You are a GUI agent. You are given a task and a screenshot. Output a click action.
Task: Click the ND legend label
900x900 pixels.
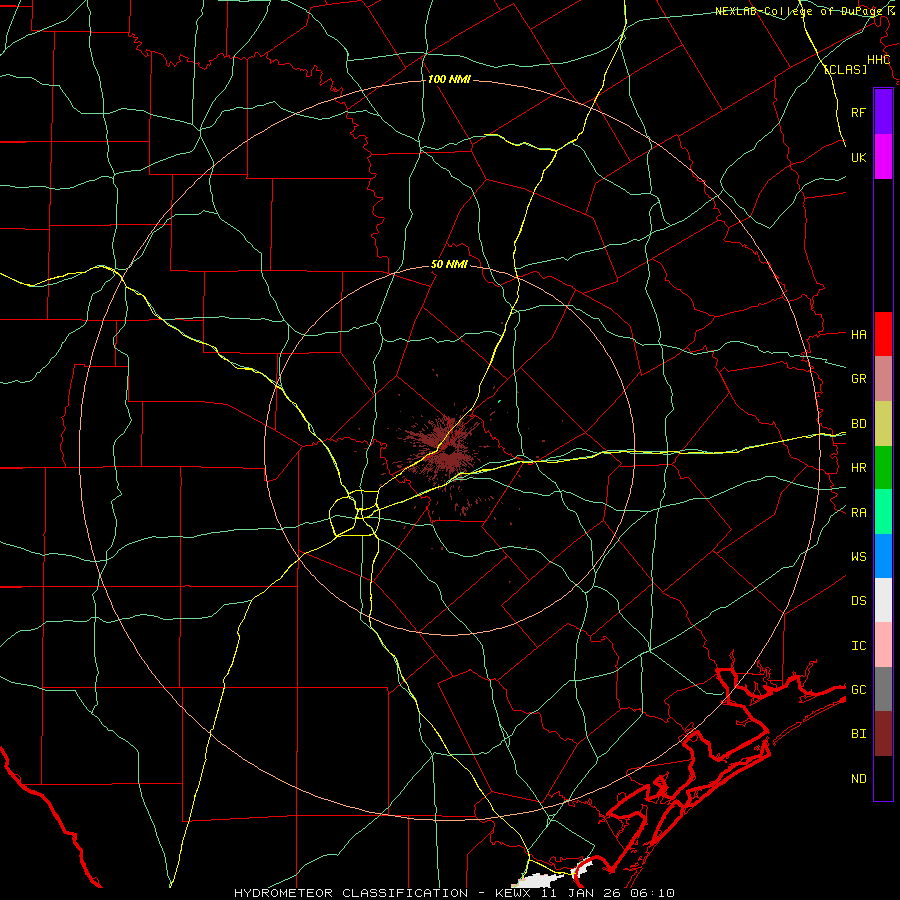(x=858, y=778)
